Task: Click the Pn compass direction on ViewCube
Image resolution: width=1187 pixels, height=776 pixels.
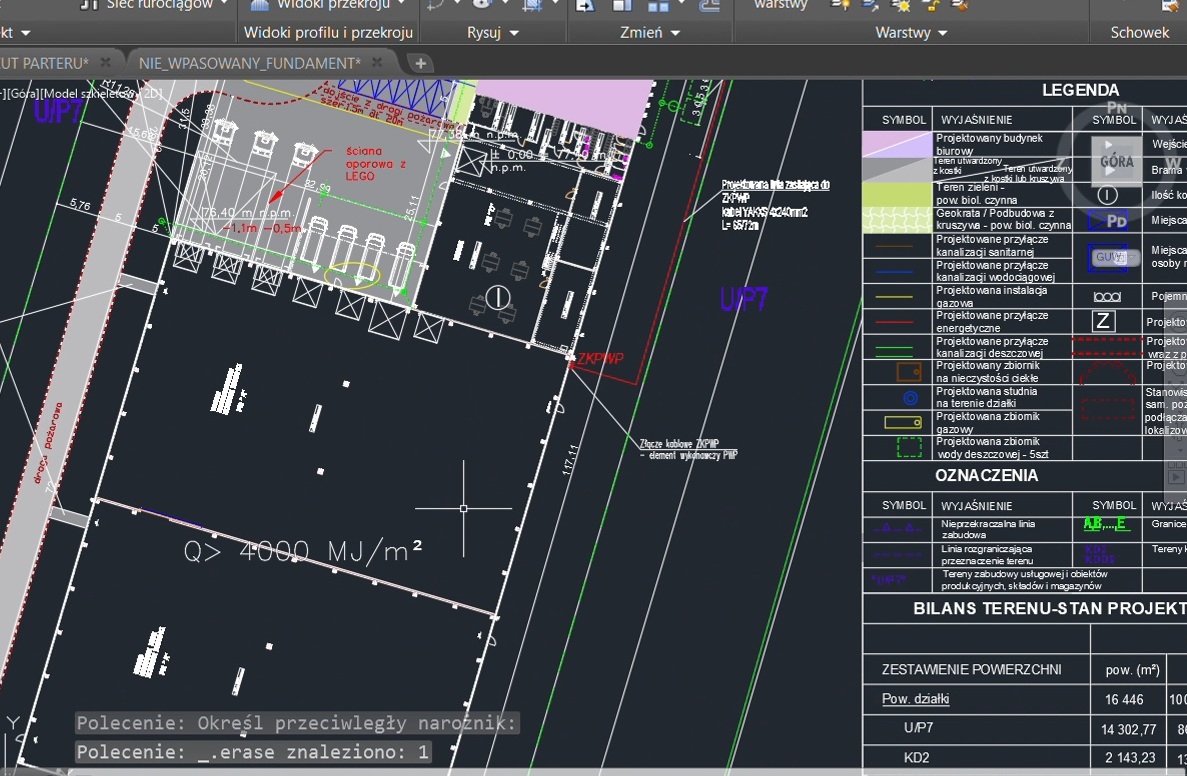Action: [x=1116, y=108]
